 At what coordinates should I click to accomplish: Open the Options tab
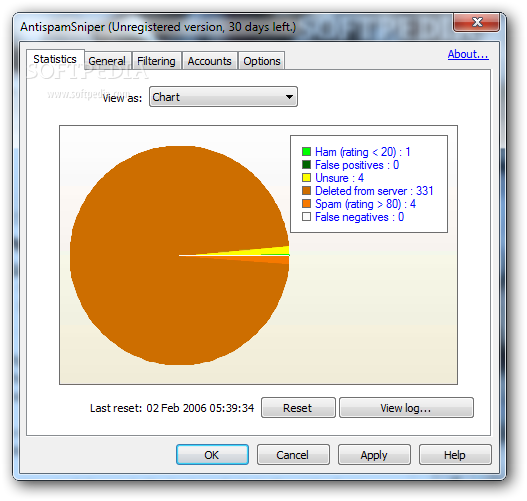point(262,61)
